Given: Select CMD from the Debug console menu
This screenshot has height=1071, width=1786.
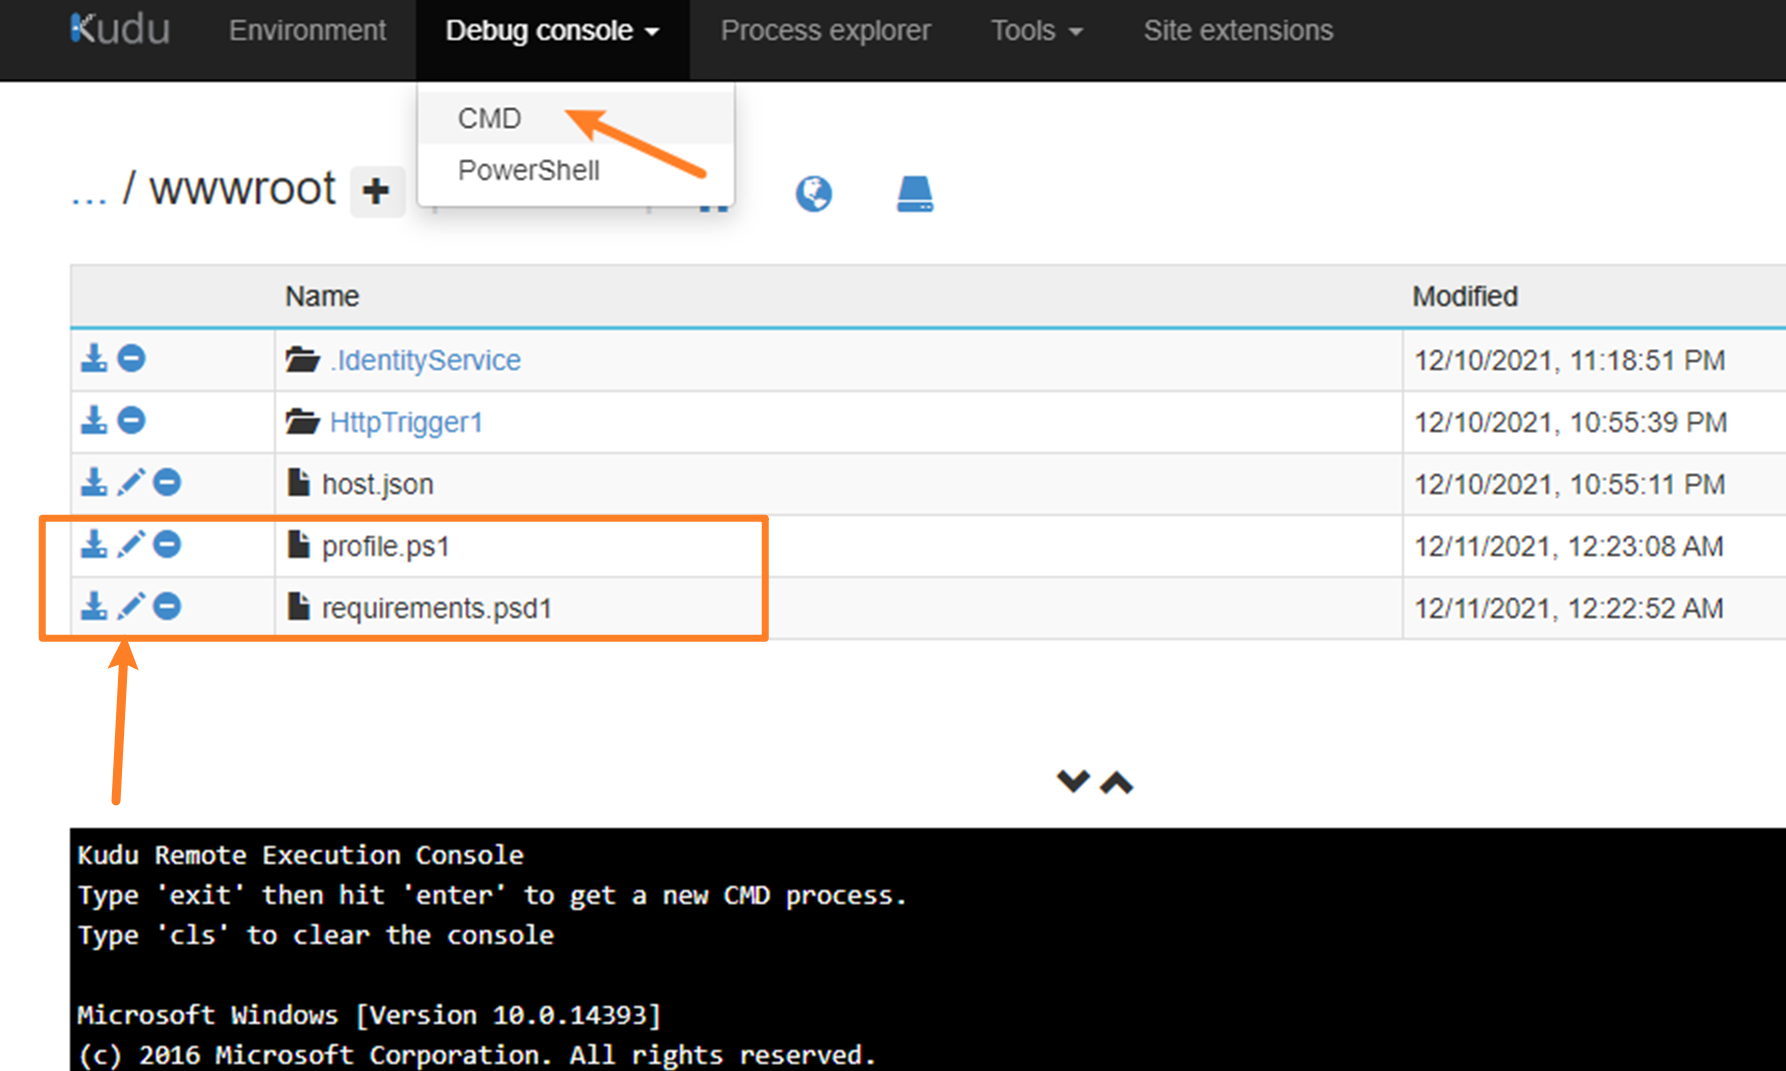Looking at the screenshot, I should coord(489,118).
